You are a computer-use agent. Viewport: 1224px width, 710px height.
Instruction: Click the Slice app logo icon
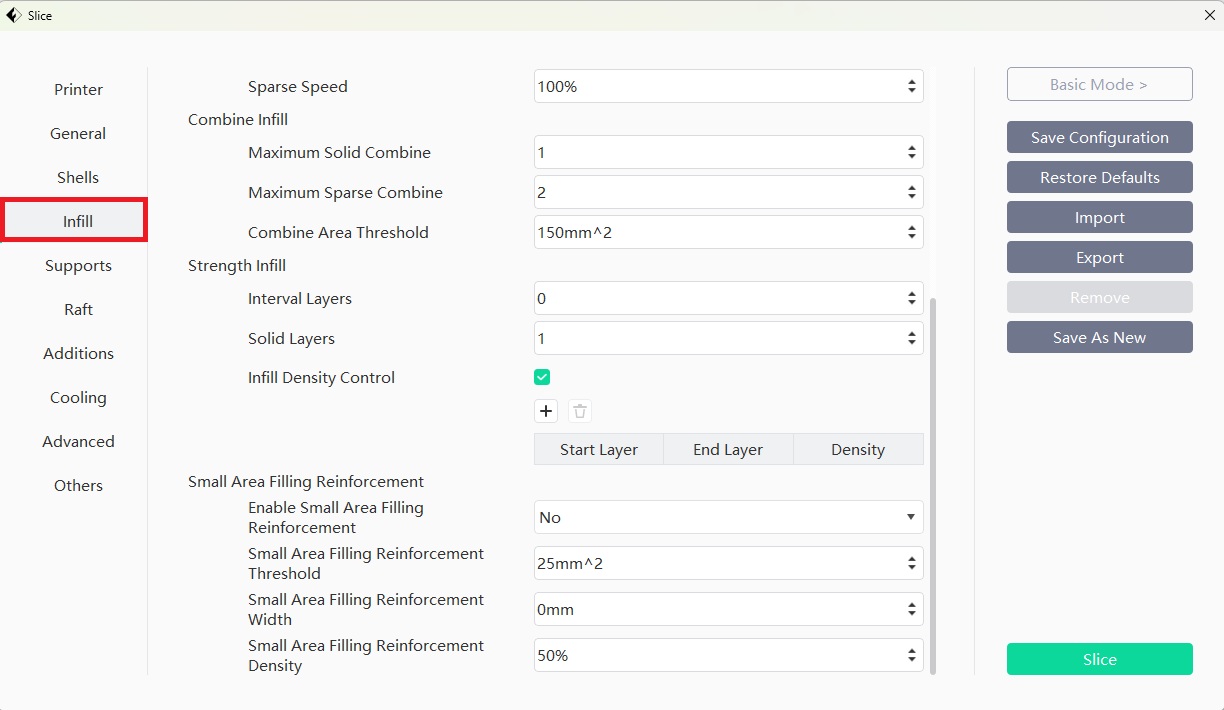pos(14,15)
